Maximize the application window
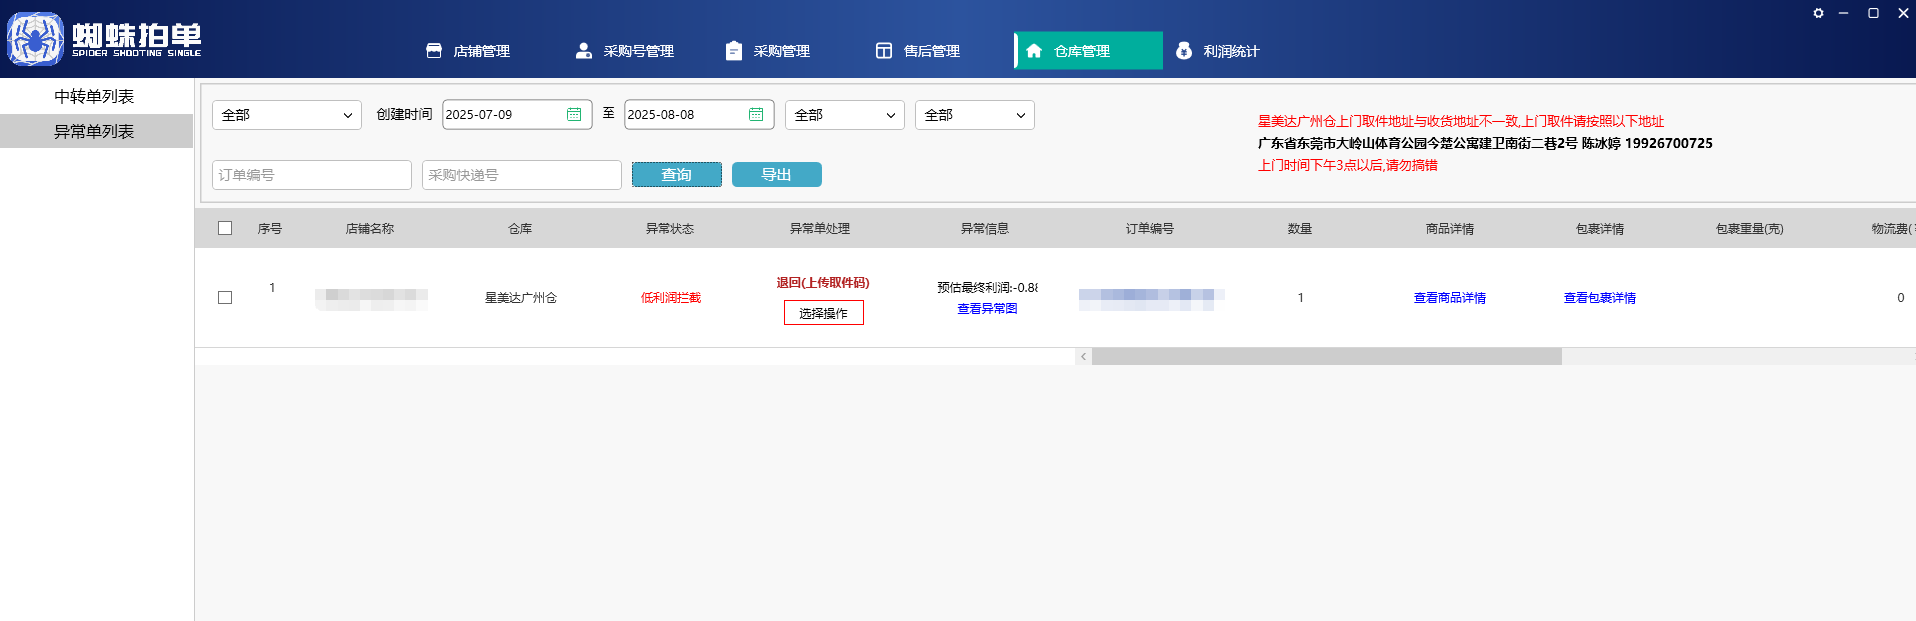The image size is (1916, 621). (x=1873, y=13)
